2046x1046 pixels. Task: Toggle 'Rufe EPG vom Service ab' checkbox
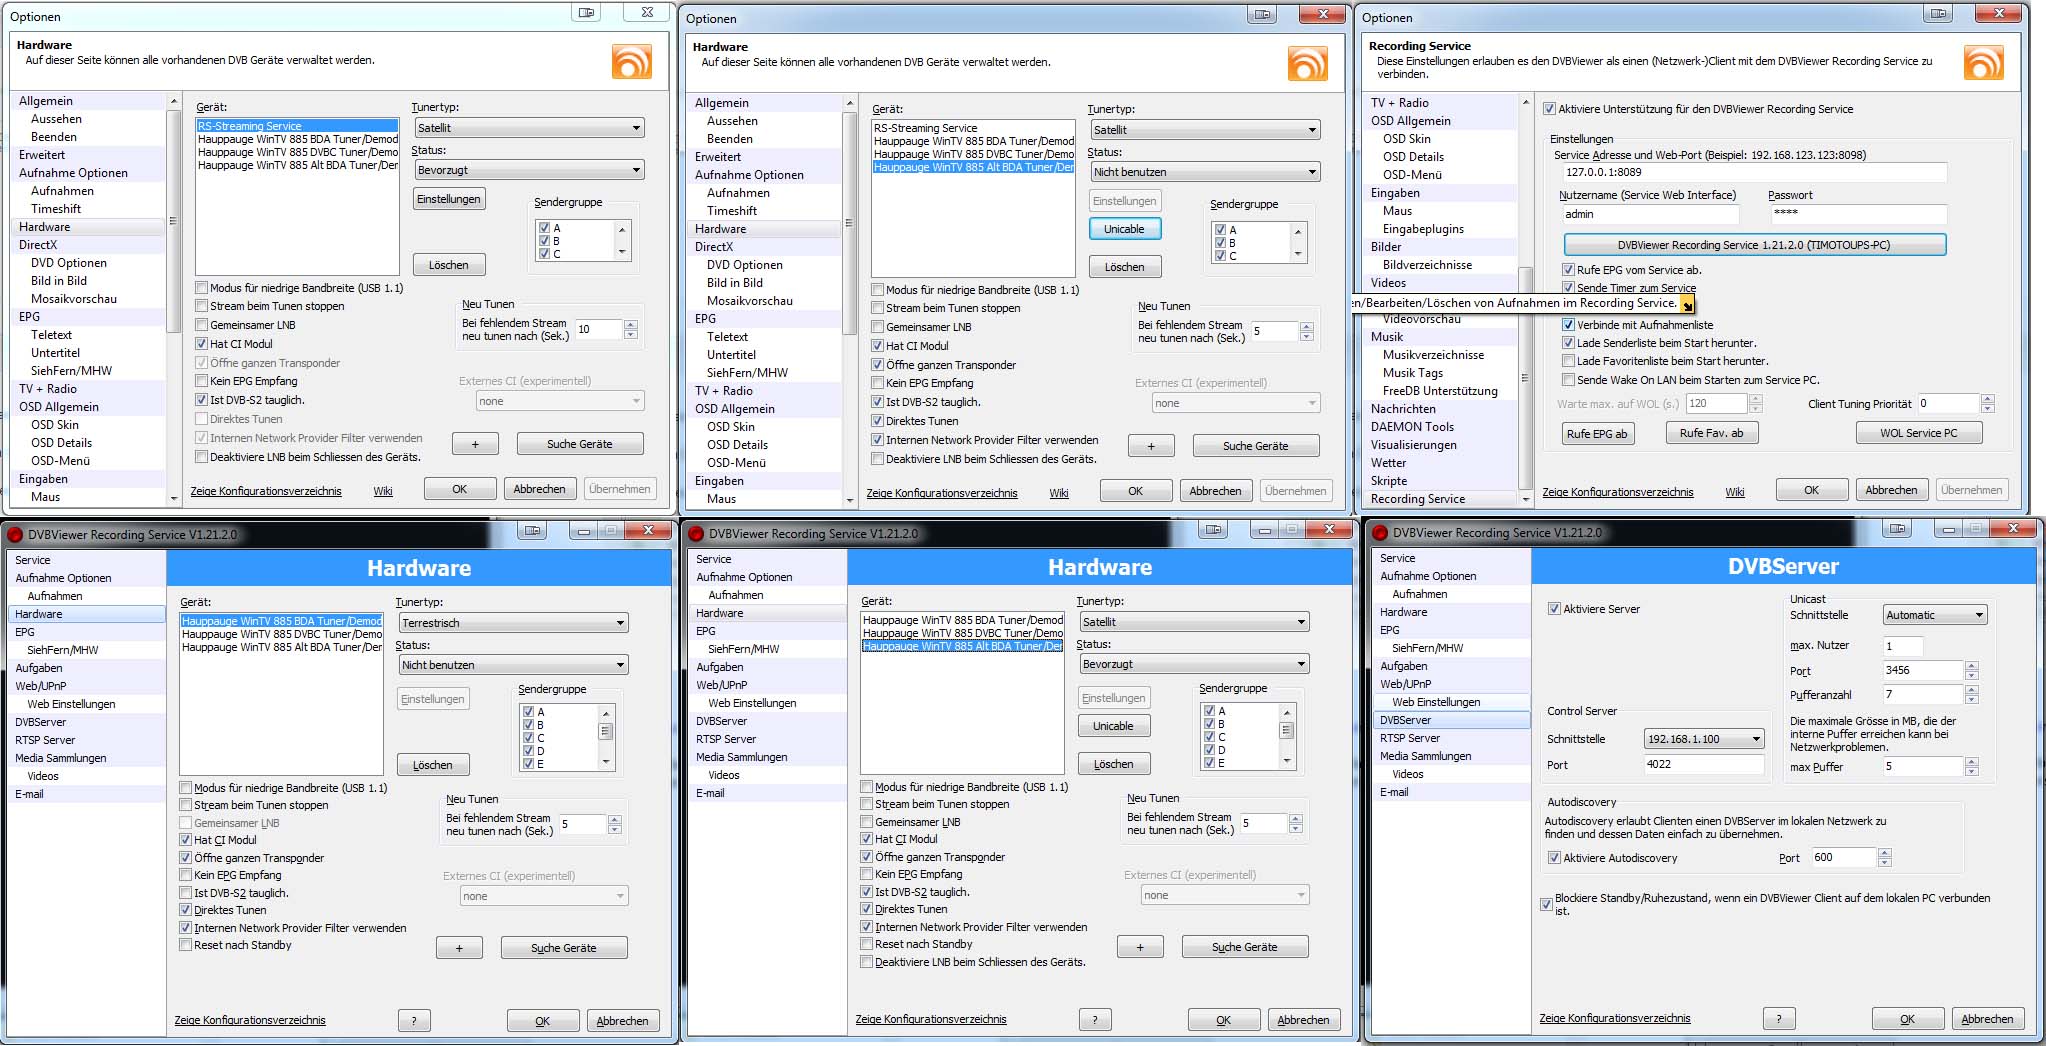[1568, 270]
